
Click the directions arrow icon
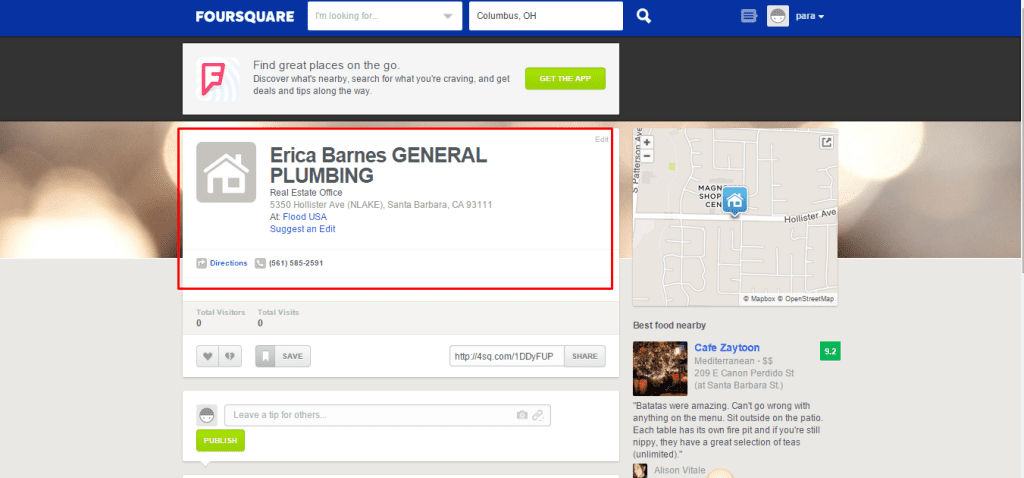[x=201, y=263]
